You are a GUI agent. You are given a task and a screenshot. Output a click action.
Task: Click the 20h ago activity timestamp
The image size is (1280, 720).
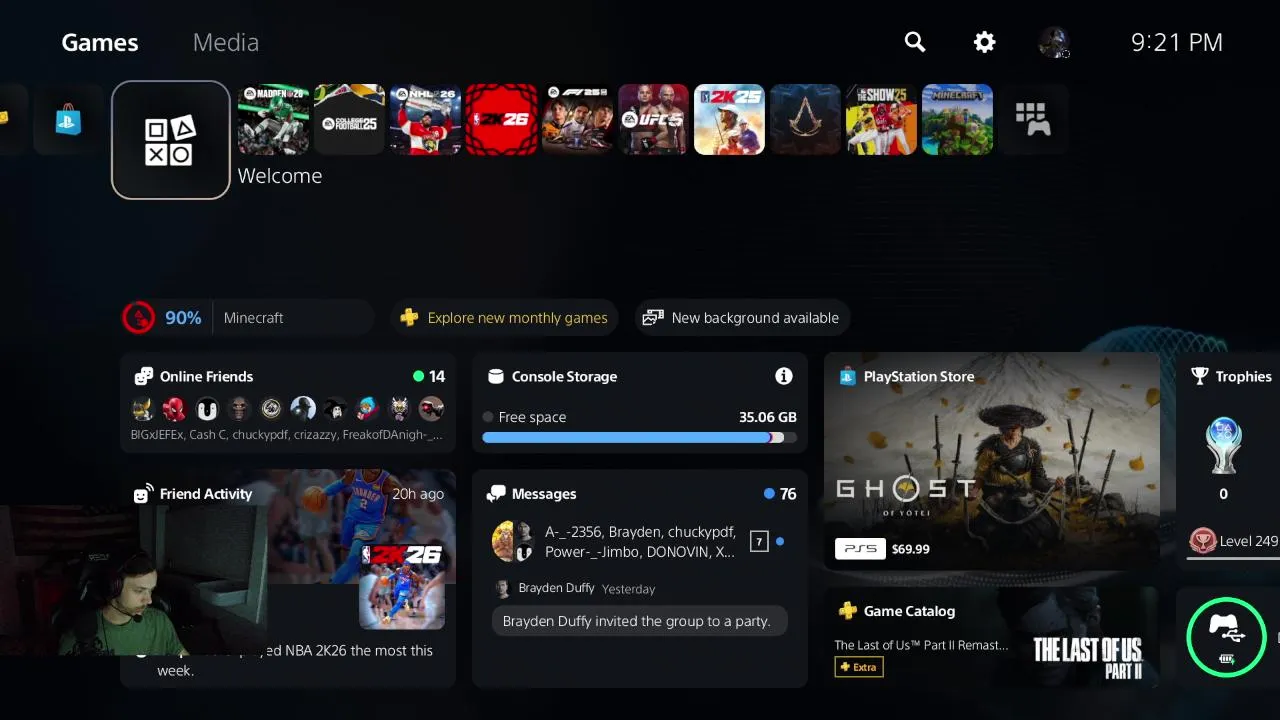click(x=418, y=494)
